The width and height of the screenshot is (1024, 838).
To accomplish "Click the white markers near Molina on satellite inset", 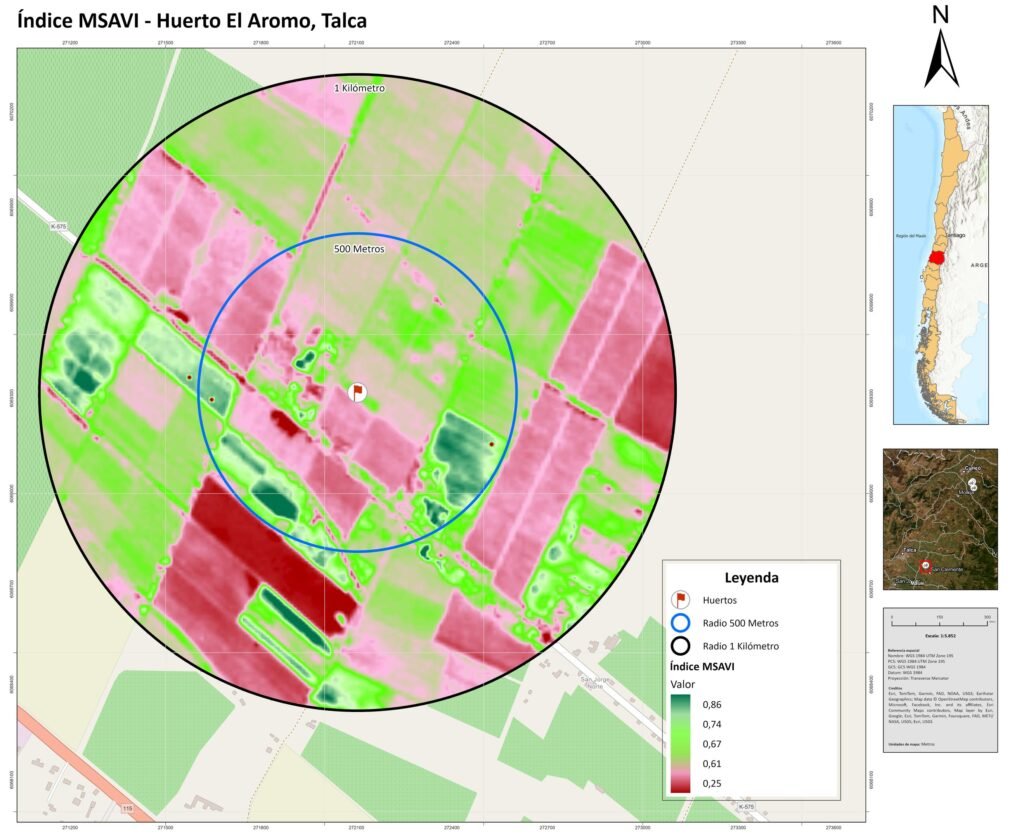I will click(973, 482).
